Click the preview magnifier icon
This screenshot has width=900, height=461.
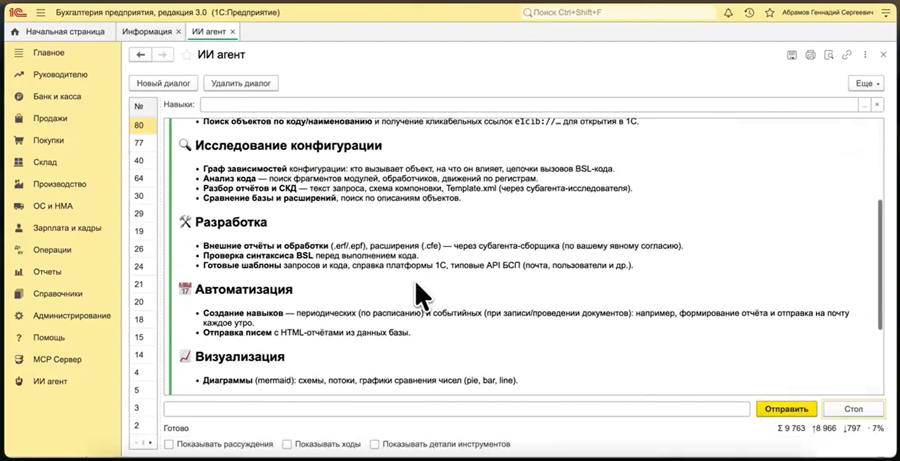tap(828, 55)
